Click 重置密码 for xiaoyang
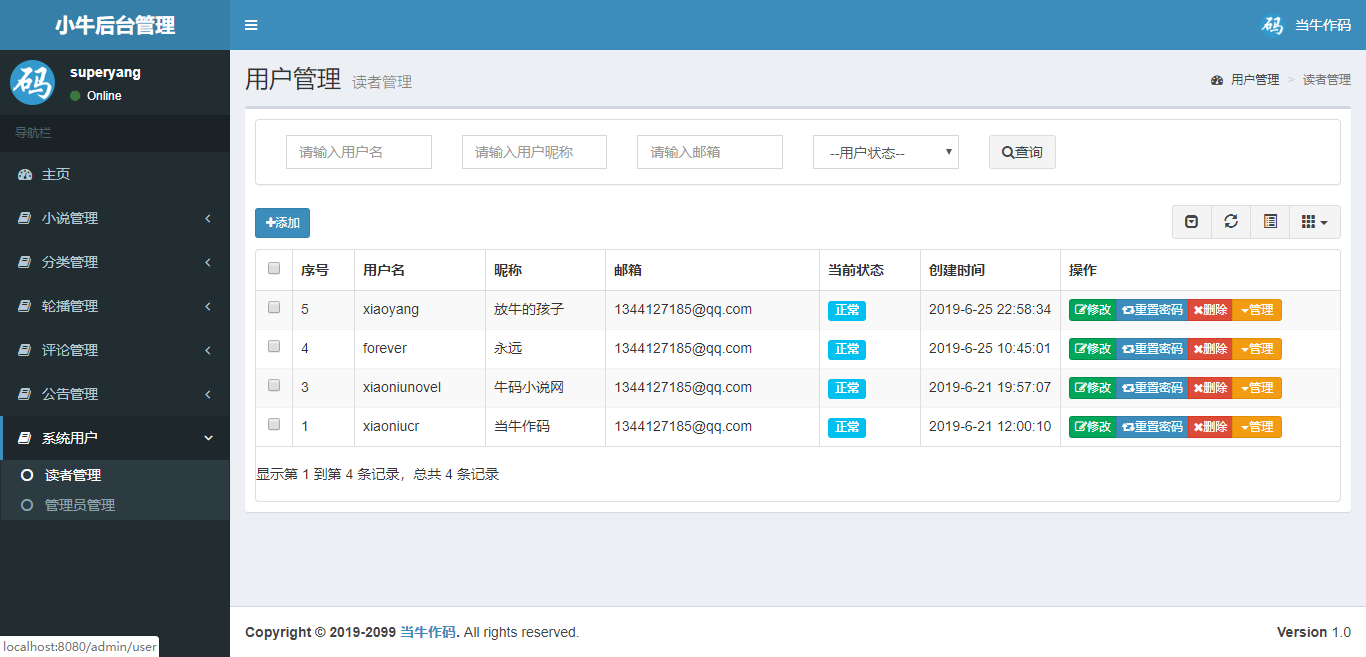 click(1152, 310)
